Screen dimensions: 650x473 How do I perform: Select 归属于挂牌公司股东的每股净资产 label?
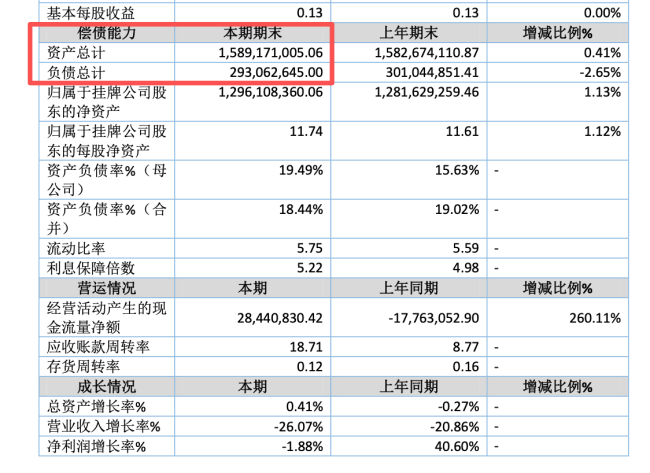pos(107,141)
